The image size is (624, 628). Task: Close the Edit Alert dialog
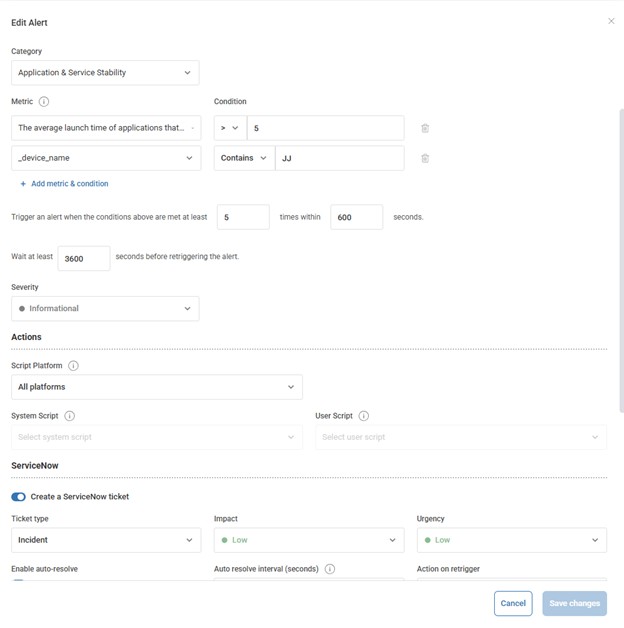[611, 21]
